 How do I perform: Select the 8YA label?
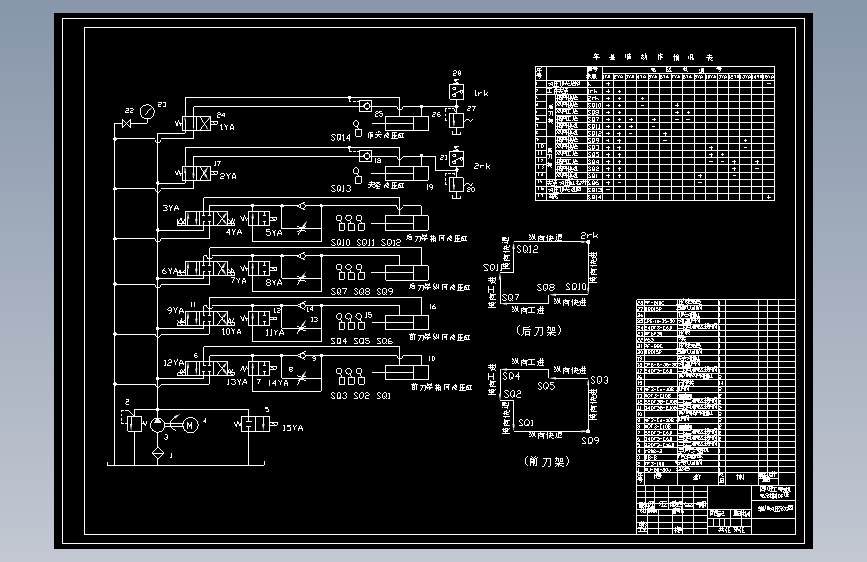click(274, 283)
